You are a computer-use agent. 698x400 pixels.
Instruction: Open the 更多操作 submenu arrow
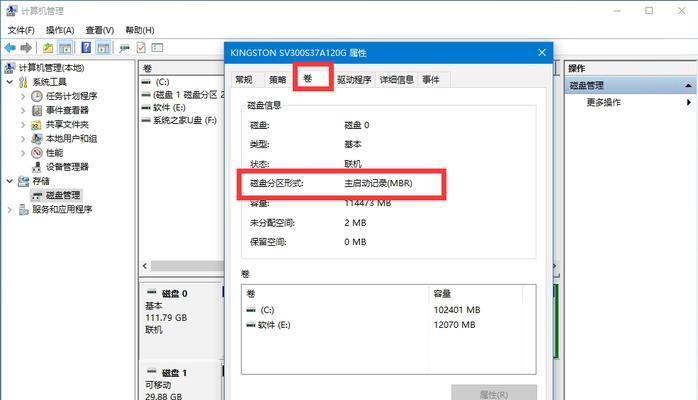(x=689, y=102)
